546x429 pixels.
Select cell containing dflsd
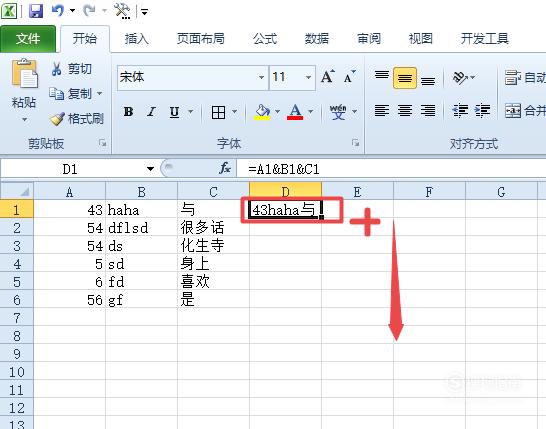click(x=141, y=228)
